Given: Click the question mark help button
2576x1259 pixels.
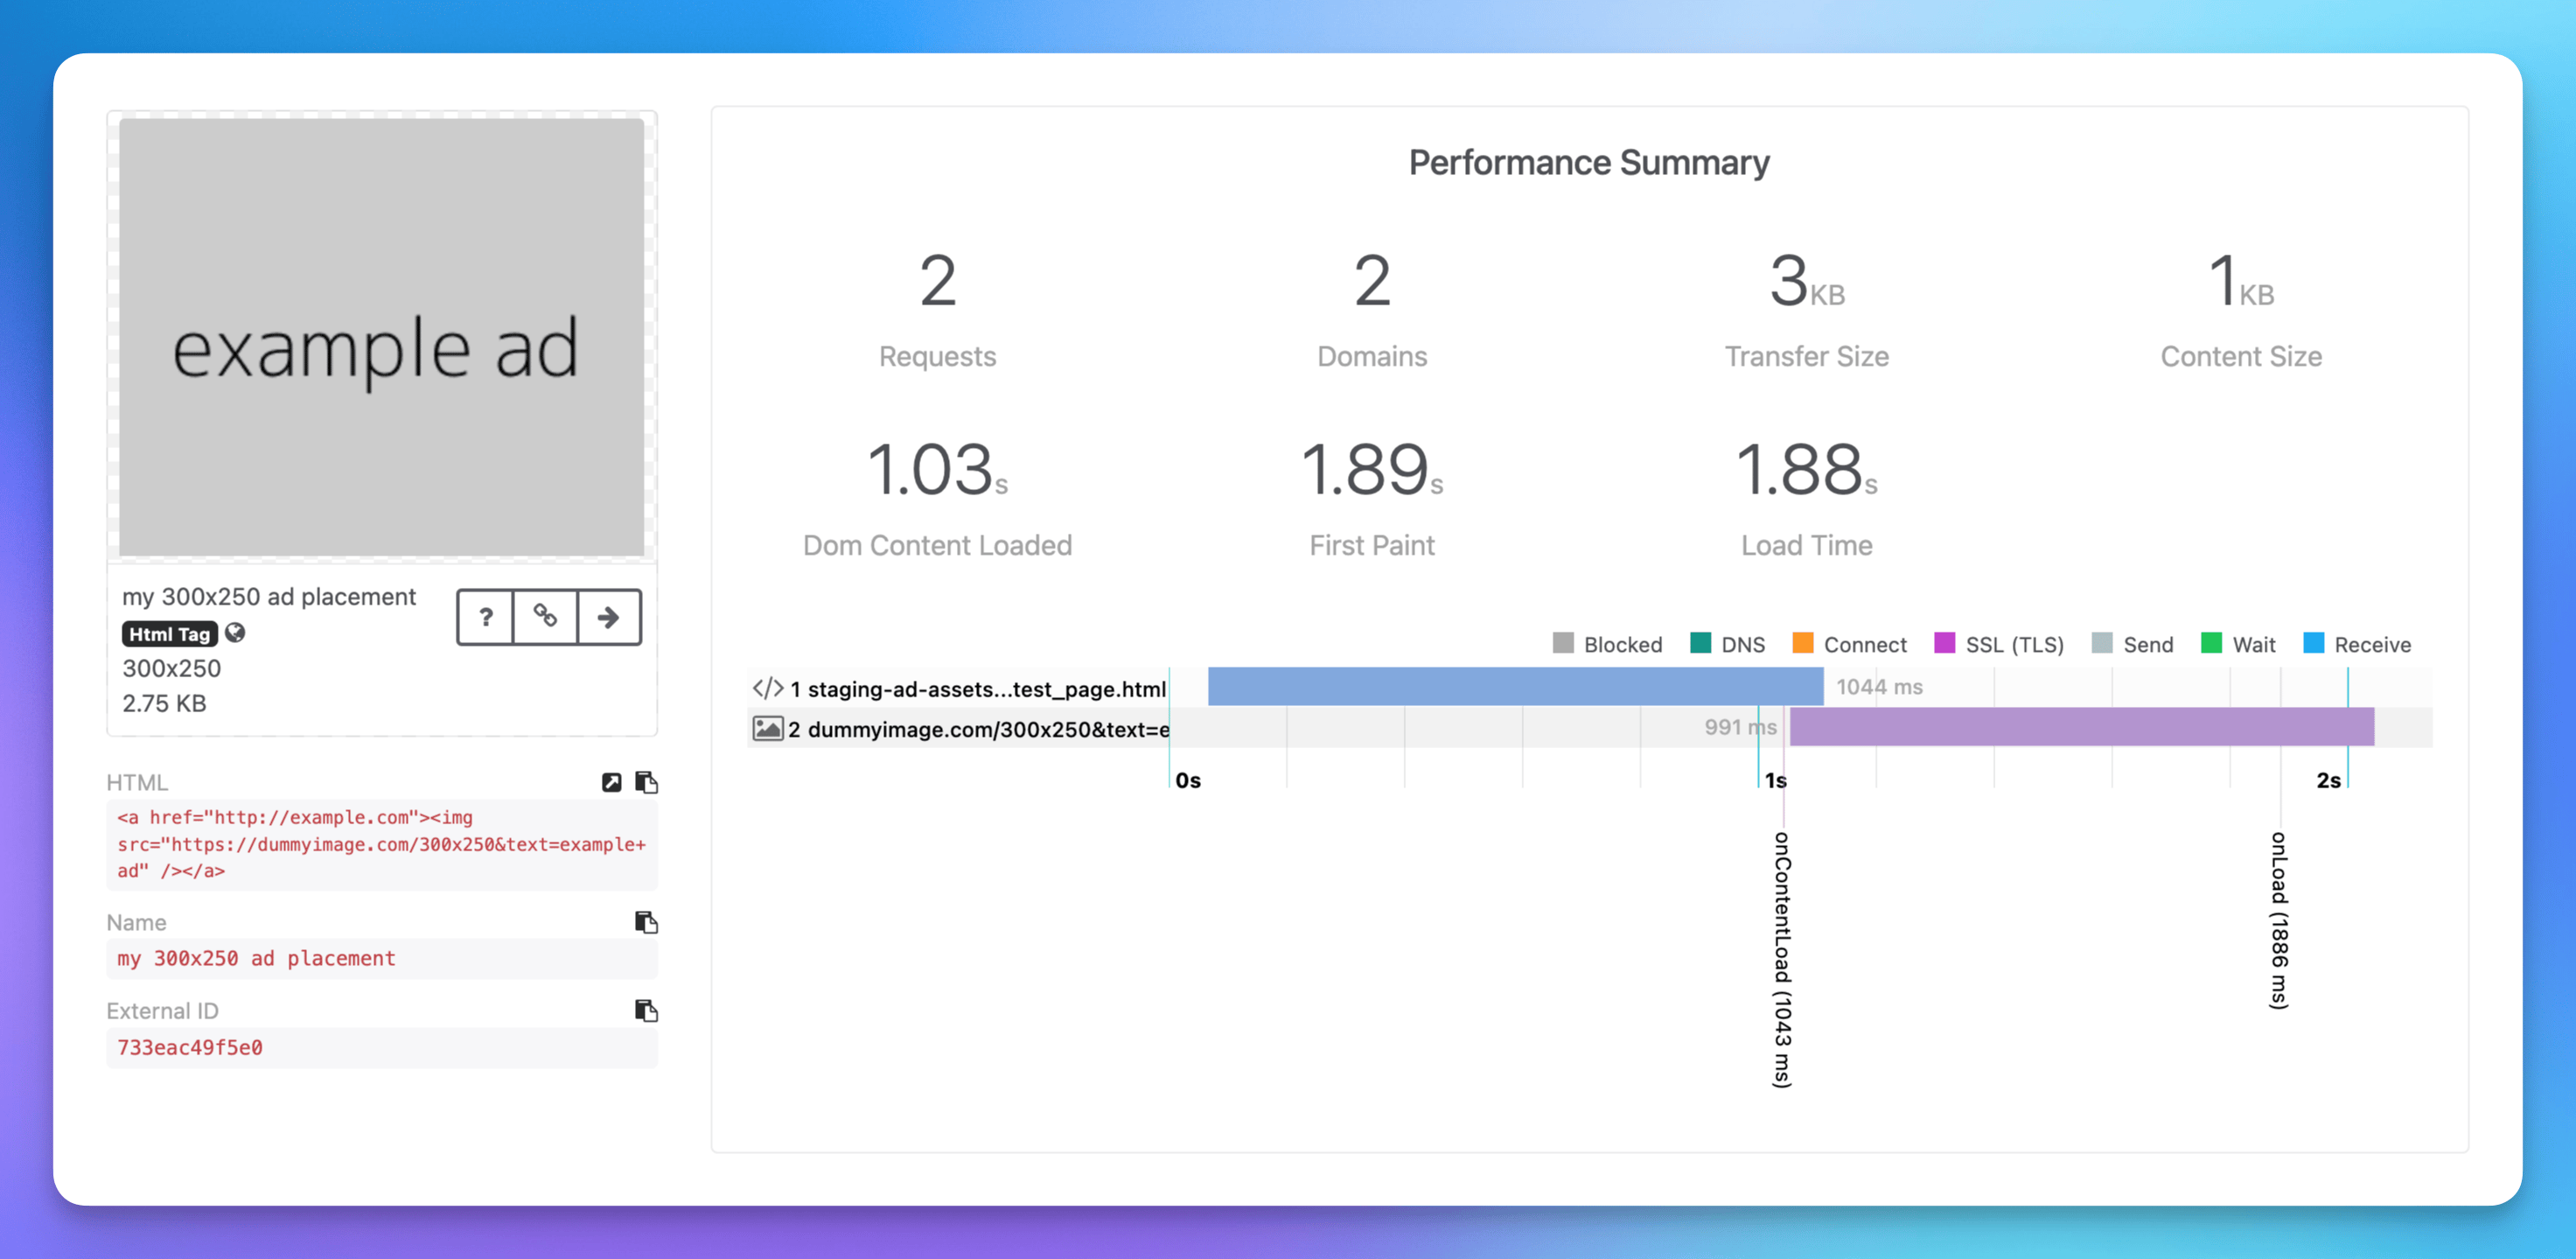Looking at the screenshot, I should click(486, 617).
